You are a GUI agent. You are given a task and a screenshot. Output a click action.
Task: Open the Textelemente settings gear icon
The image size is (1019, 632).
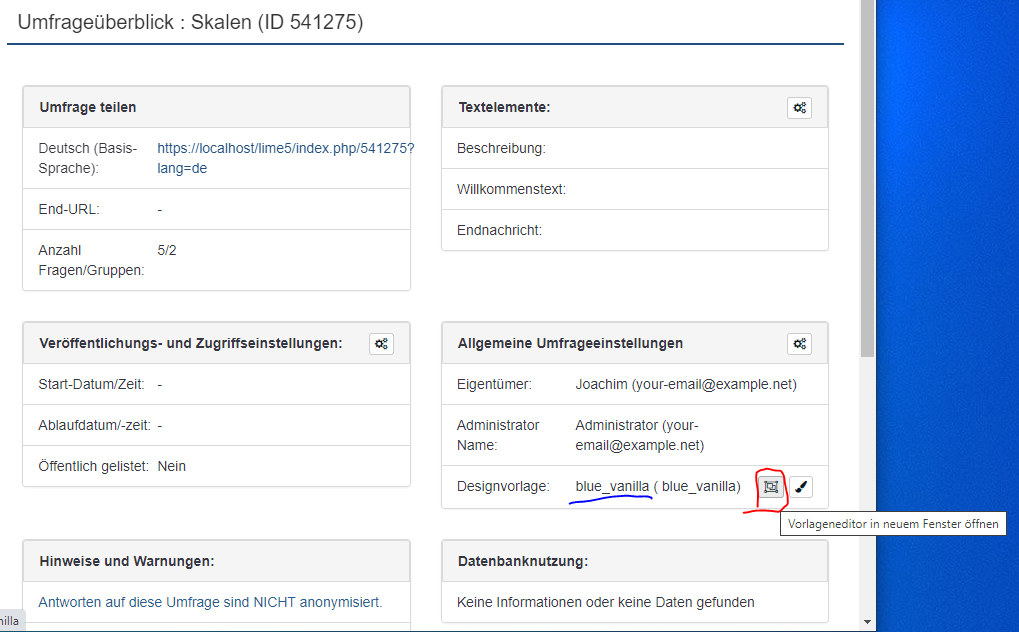coord(799,108)
